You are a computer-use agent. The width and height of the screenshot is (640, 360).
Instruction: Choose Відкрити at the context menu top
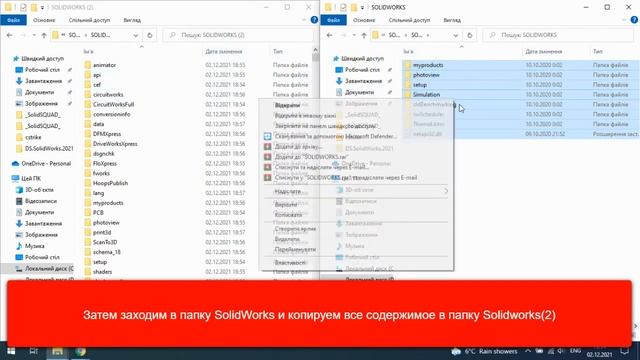[287, 105]
